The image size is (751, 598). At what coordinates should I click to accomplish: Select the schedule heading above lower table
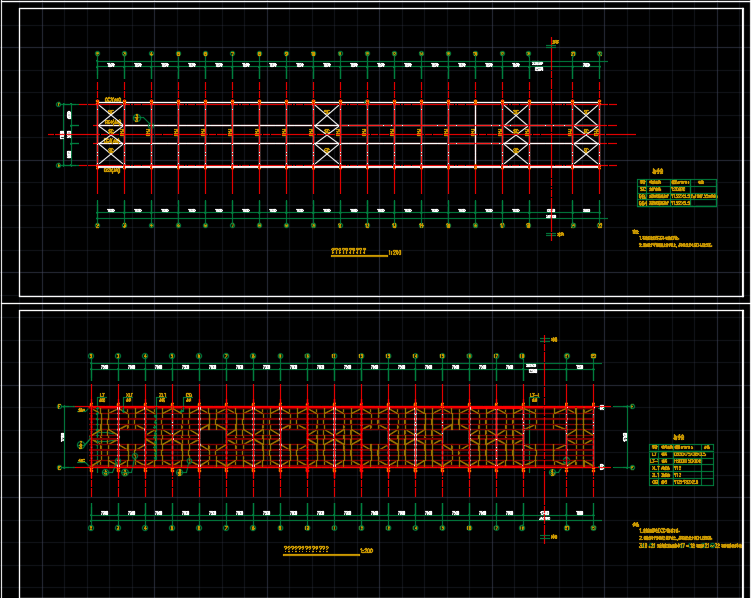coord(679,437)
